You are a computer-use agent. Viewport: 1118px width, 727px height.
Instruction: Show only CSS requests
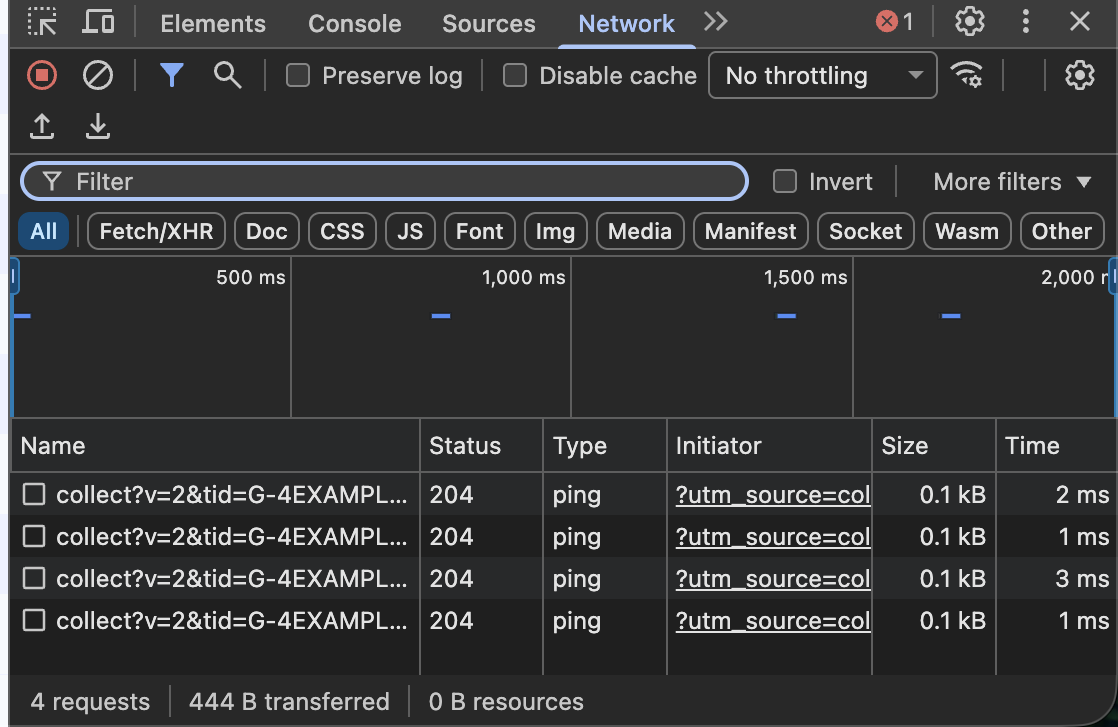pos(342,232)
